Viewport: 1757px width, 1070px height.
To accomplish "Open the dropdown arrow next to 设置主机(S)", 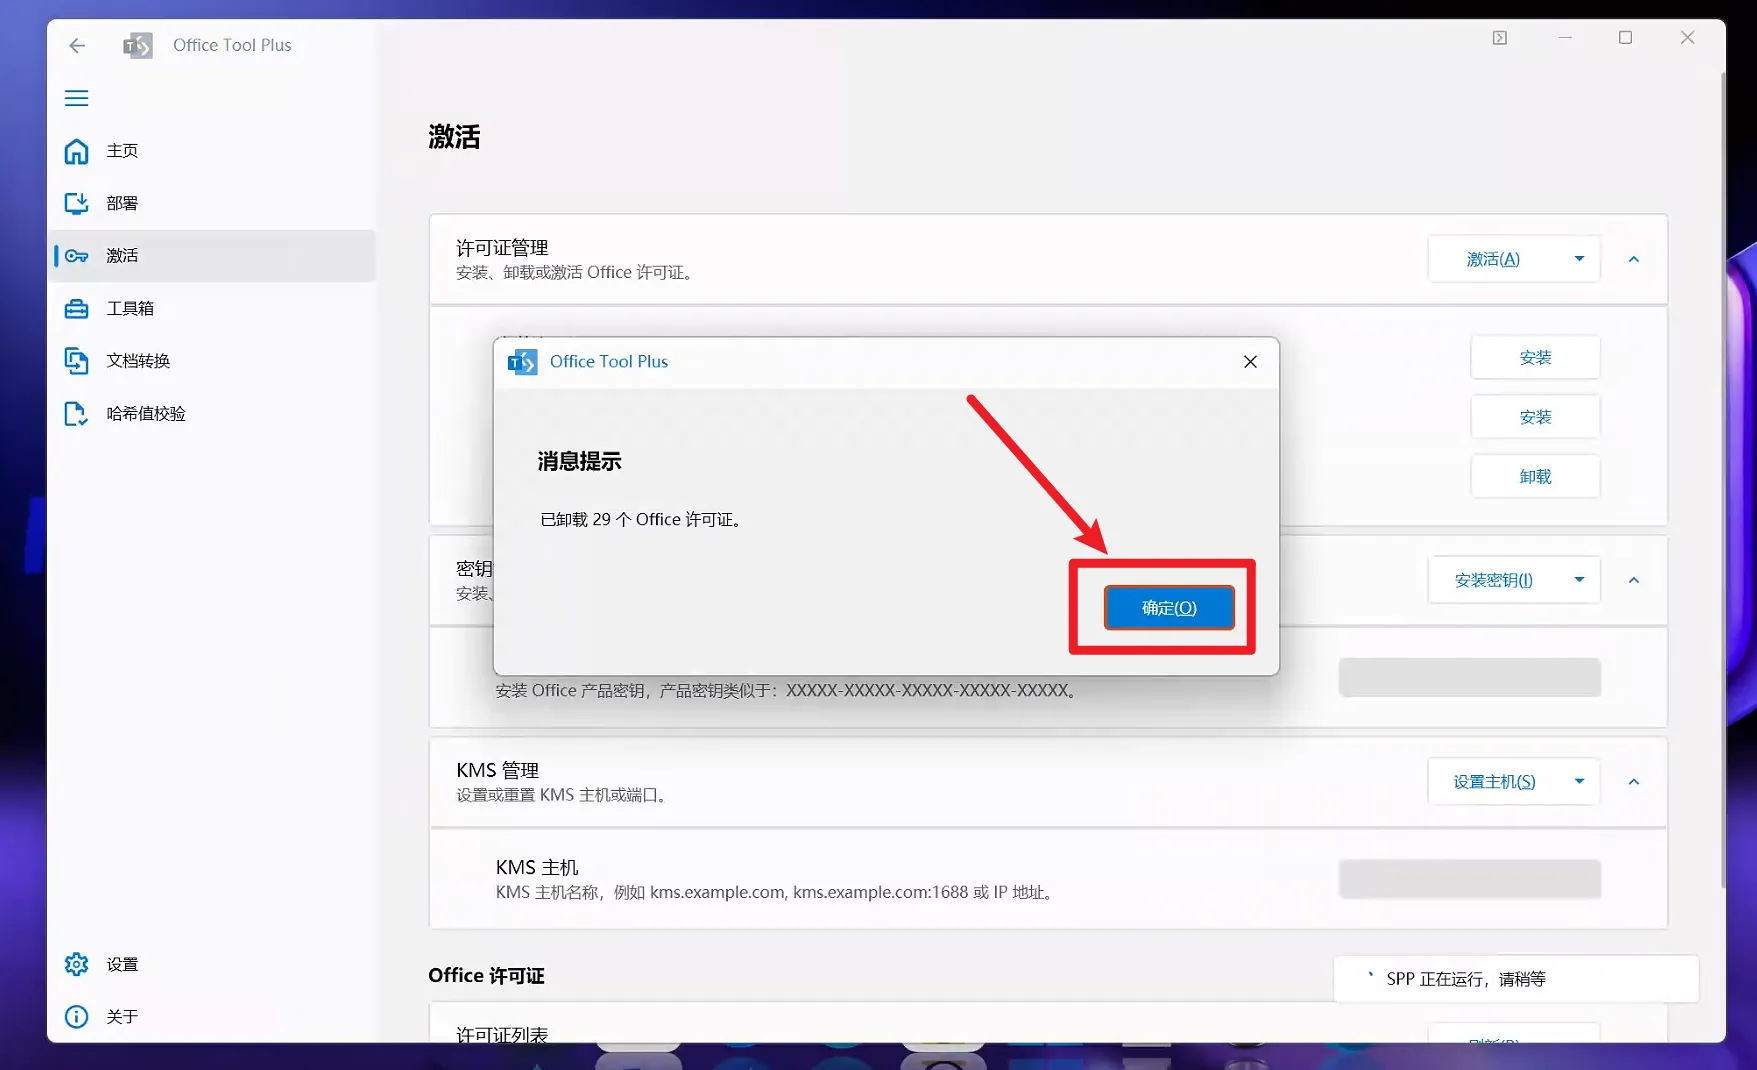I will click(x=1579, y=782).
